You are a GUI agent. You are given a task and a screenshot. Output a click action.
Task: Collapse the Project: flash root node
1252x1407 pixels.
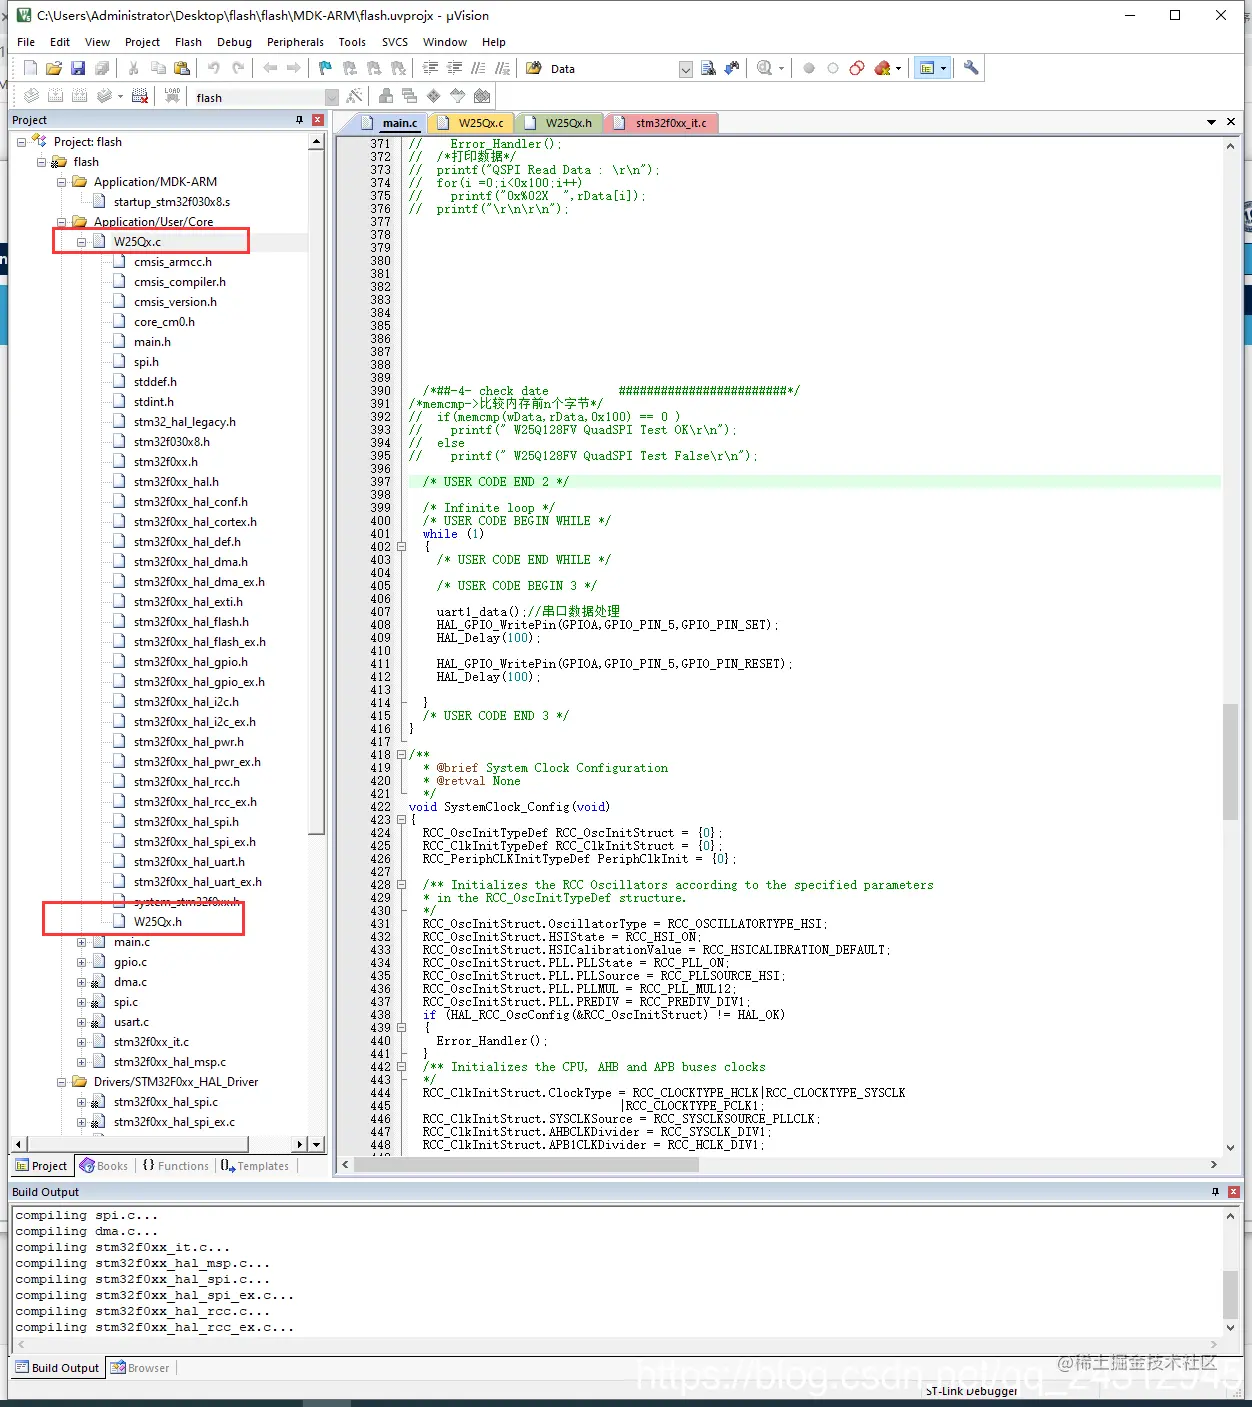point(22,142)
